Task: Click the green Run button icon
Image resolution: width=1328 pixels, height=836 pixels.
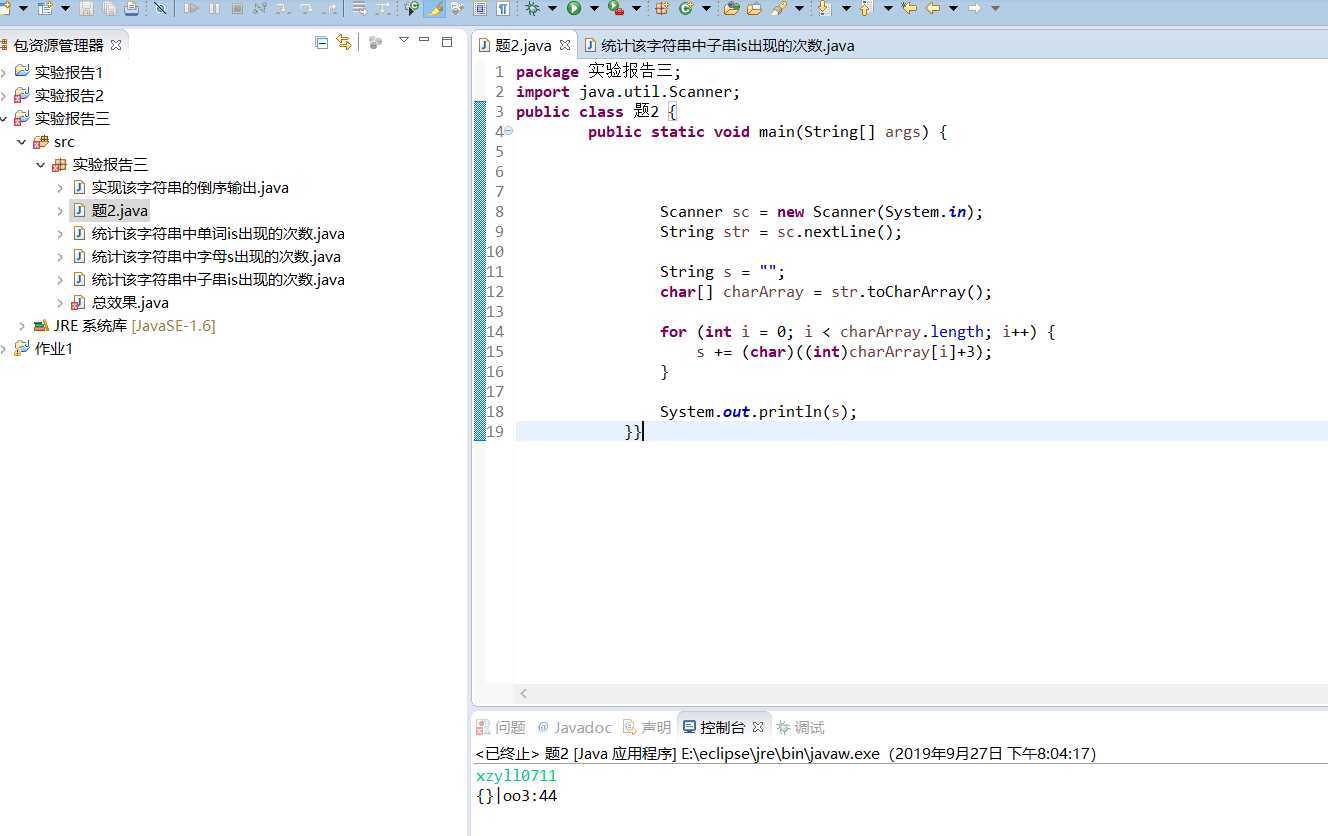Action: tap(574, 8)
